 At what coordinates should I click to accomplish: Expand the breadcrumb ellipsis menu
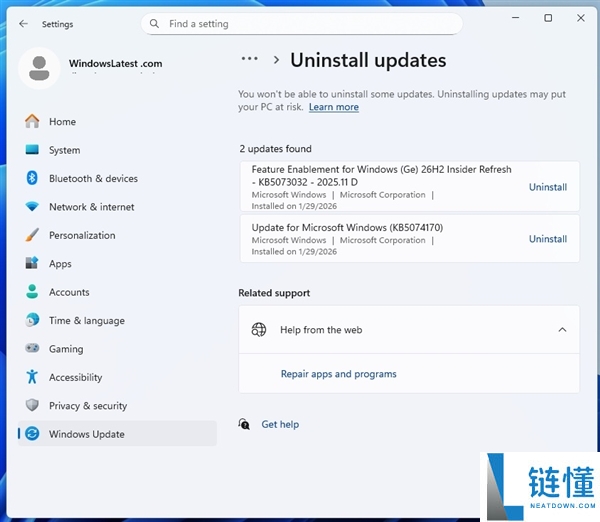pos(250,60)
